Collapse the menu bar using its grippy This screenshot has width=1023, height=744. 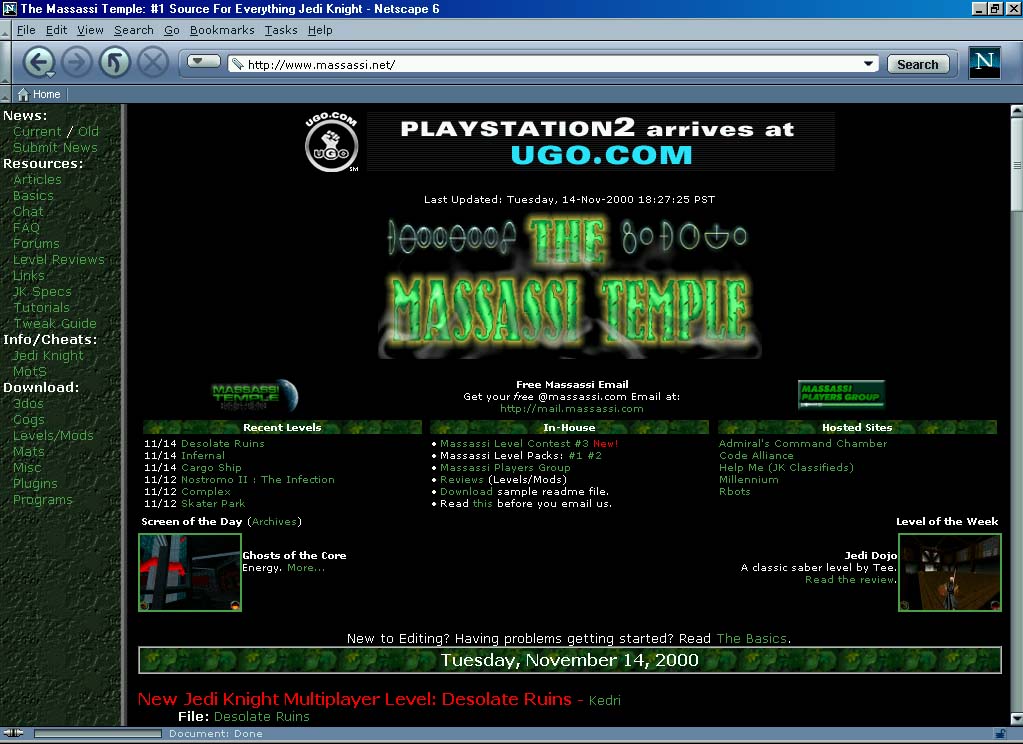point(5,30)
